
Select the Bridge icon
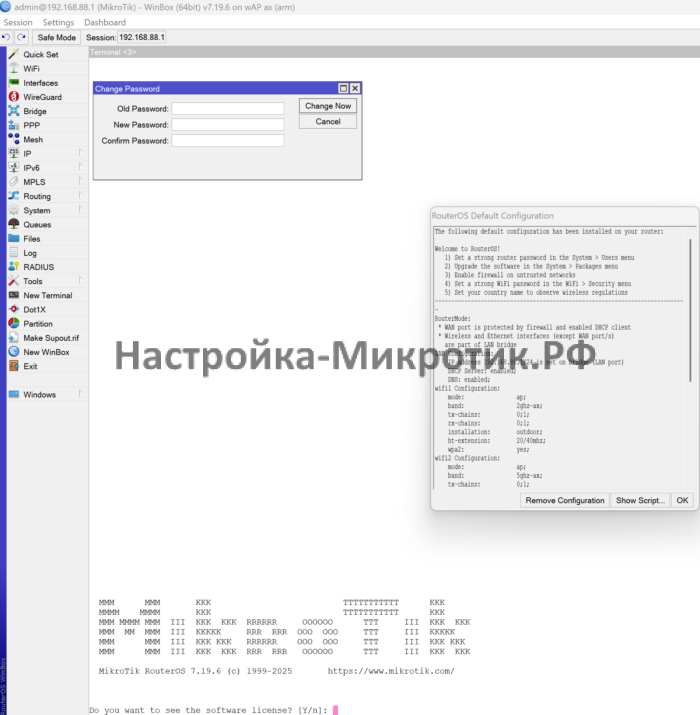tap(14, 111)
